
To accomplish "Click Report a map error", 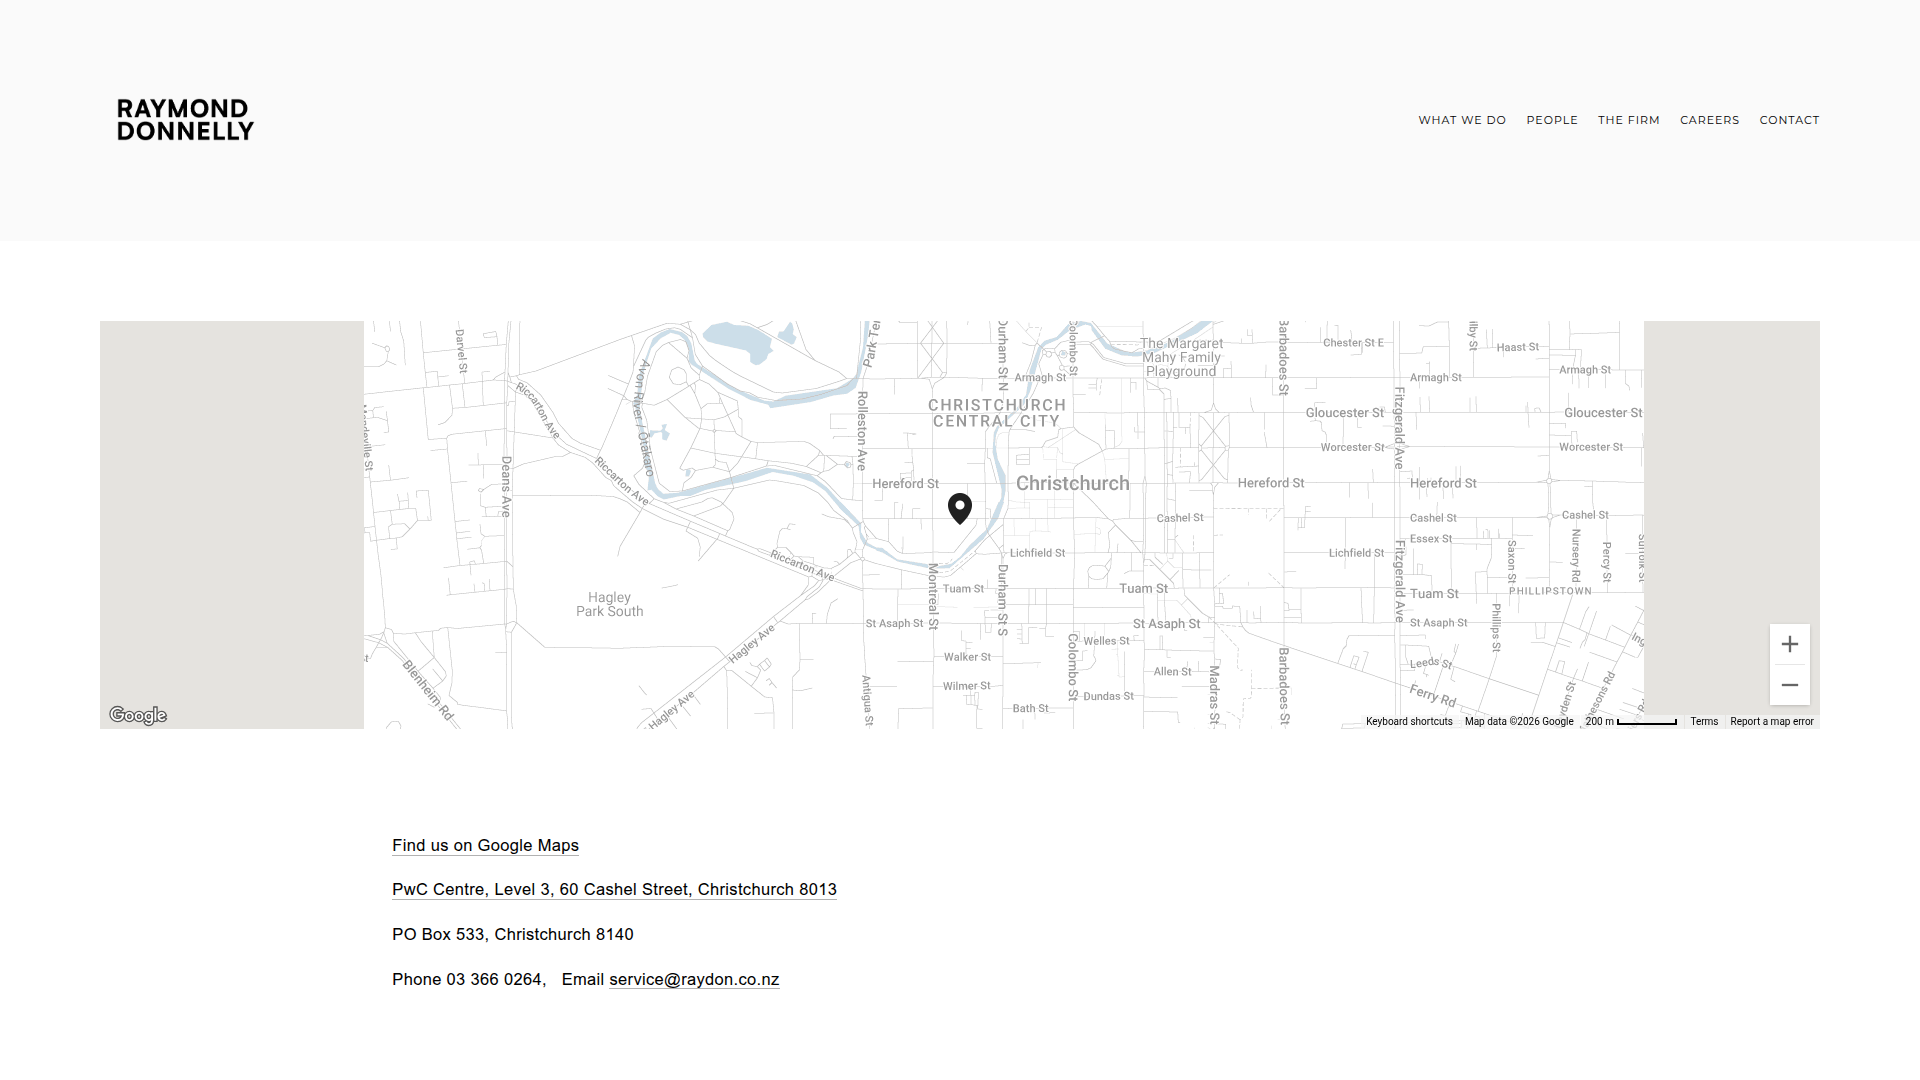I will (x=1772, y=721).
